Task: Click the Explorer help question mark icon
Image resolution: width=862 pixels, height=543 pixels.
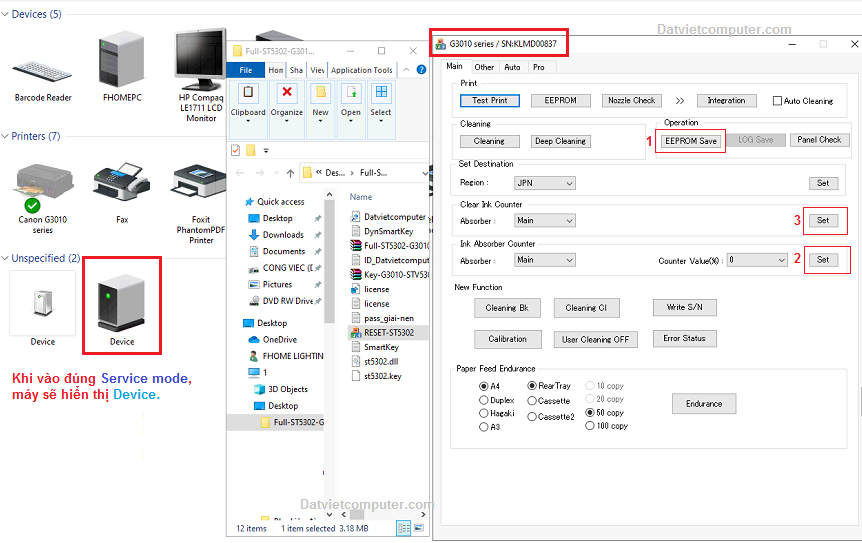Action: pos(421,70)
